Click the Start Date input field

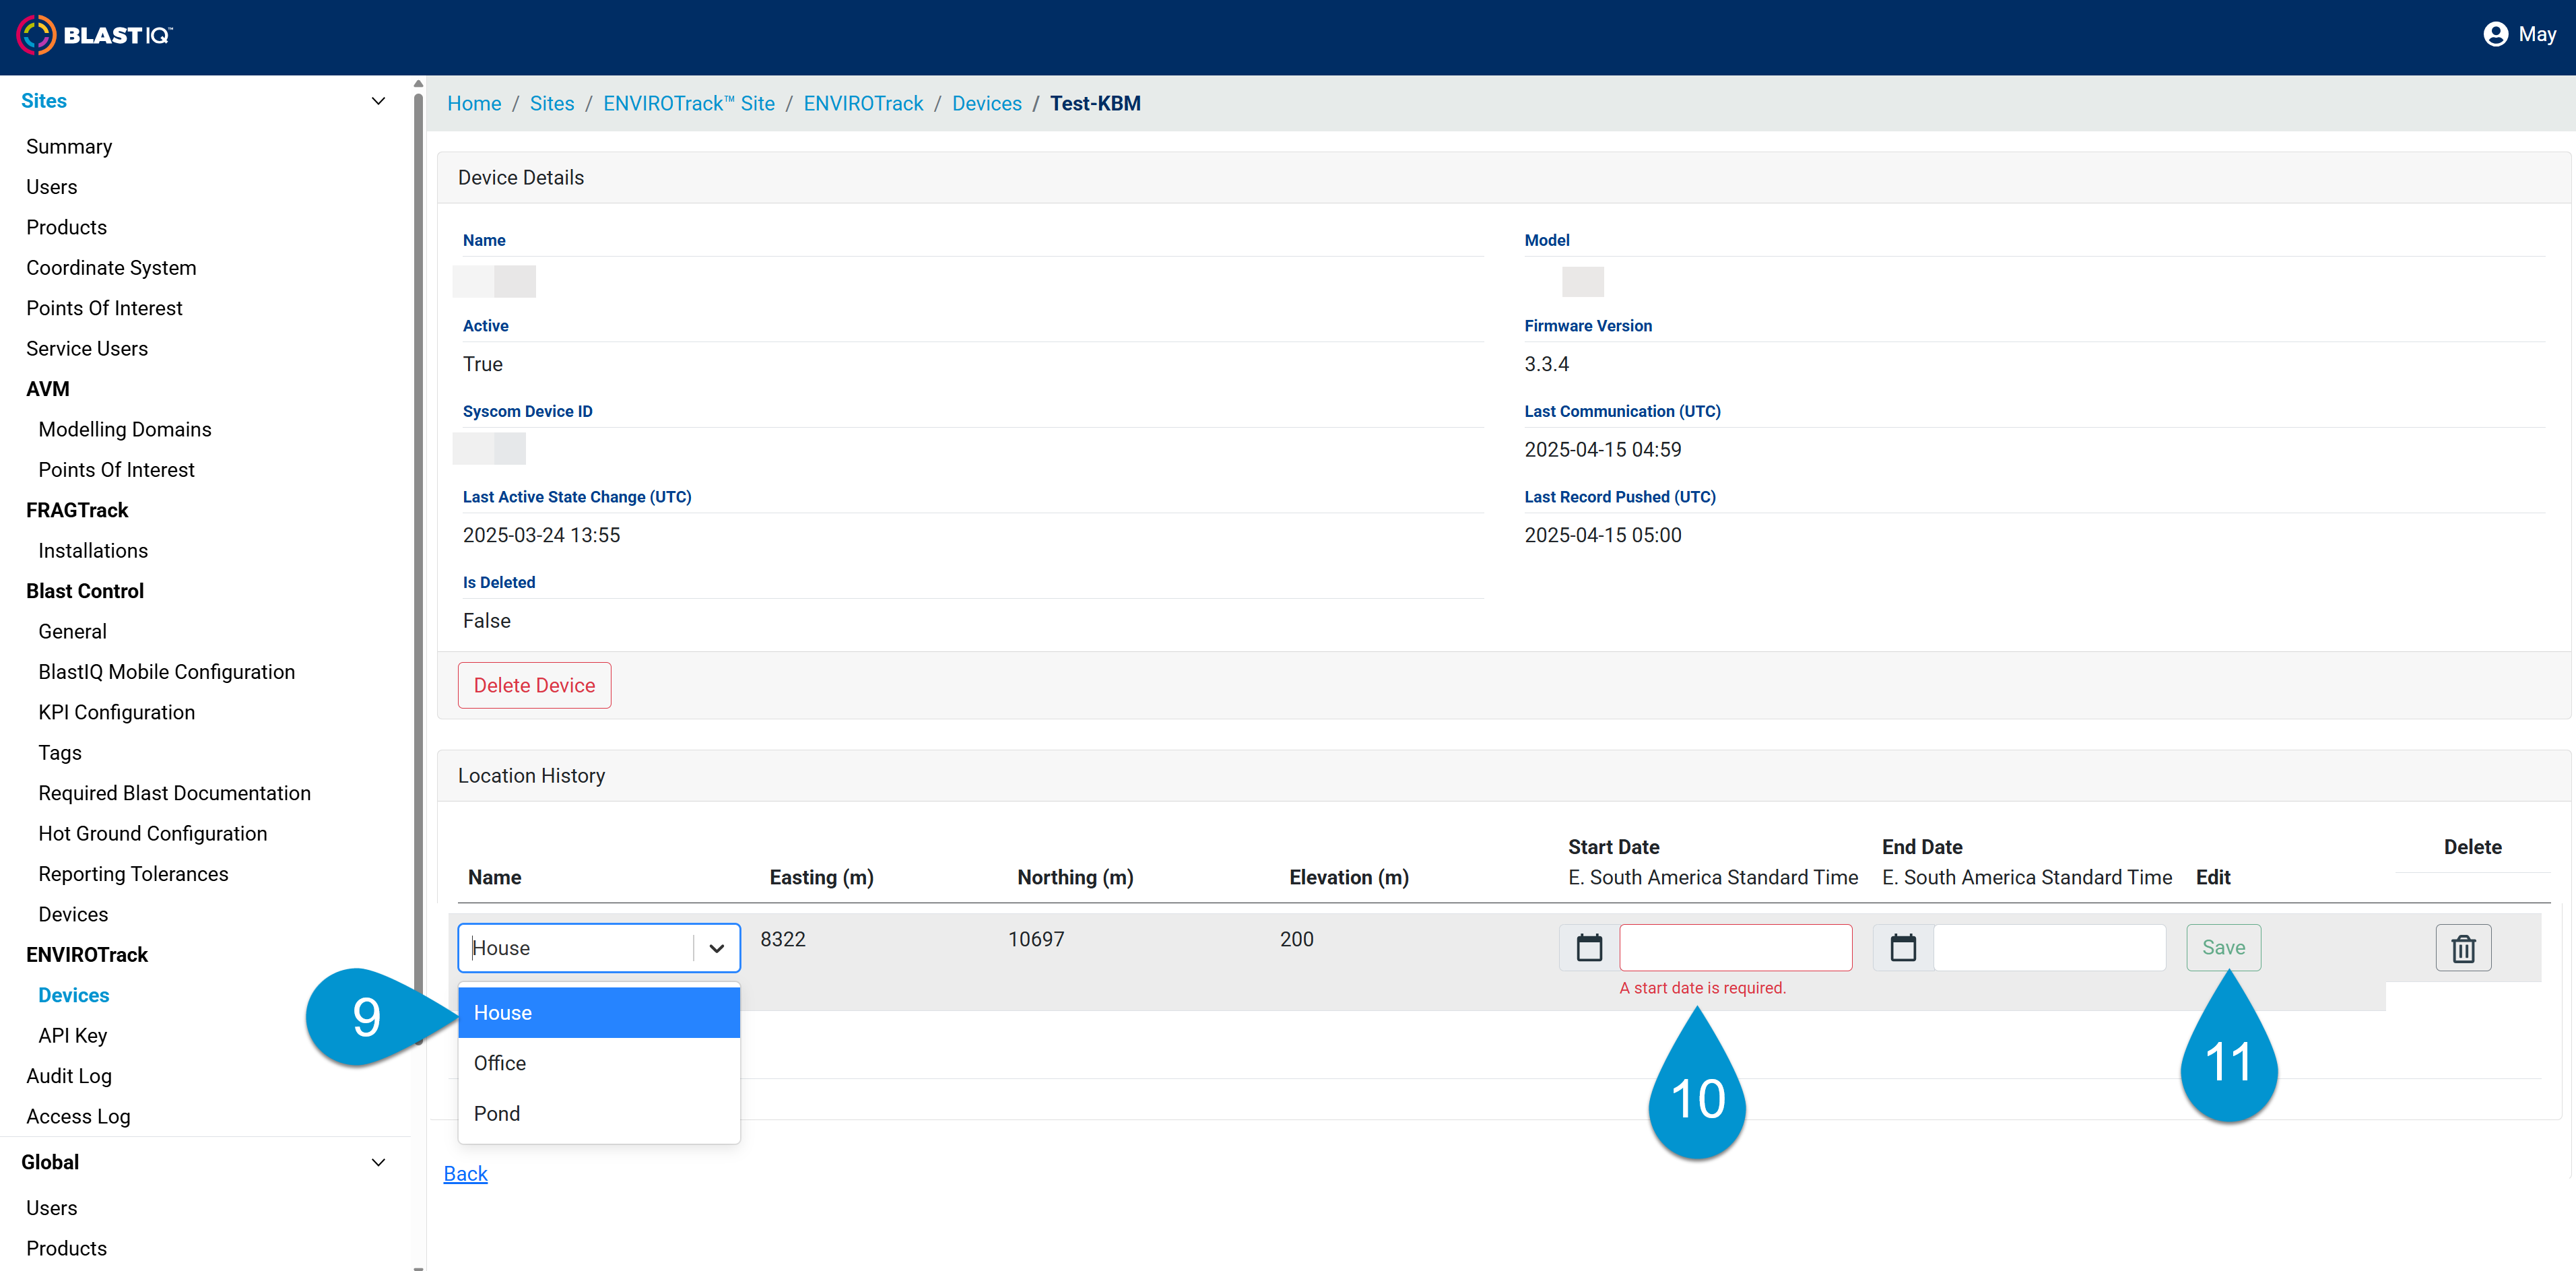[1735, 947]
